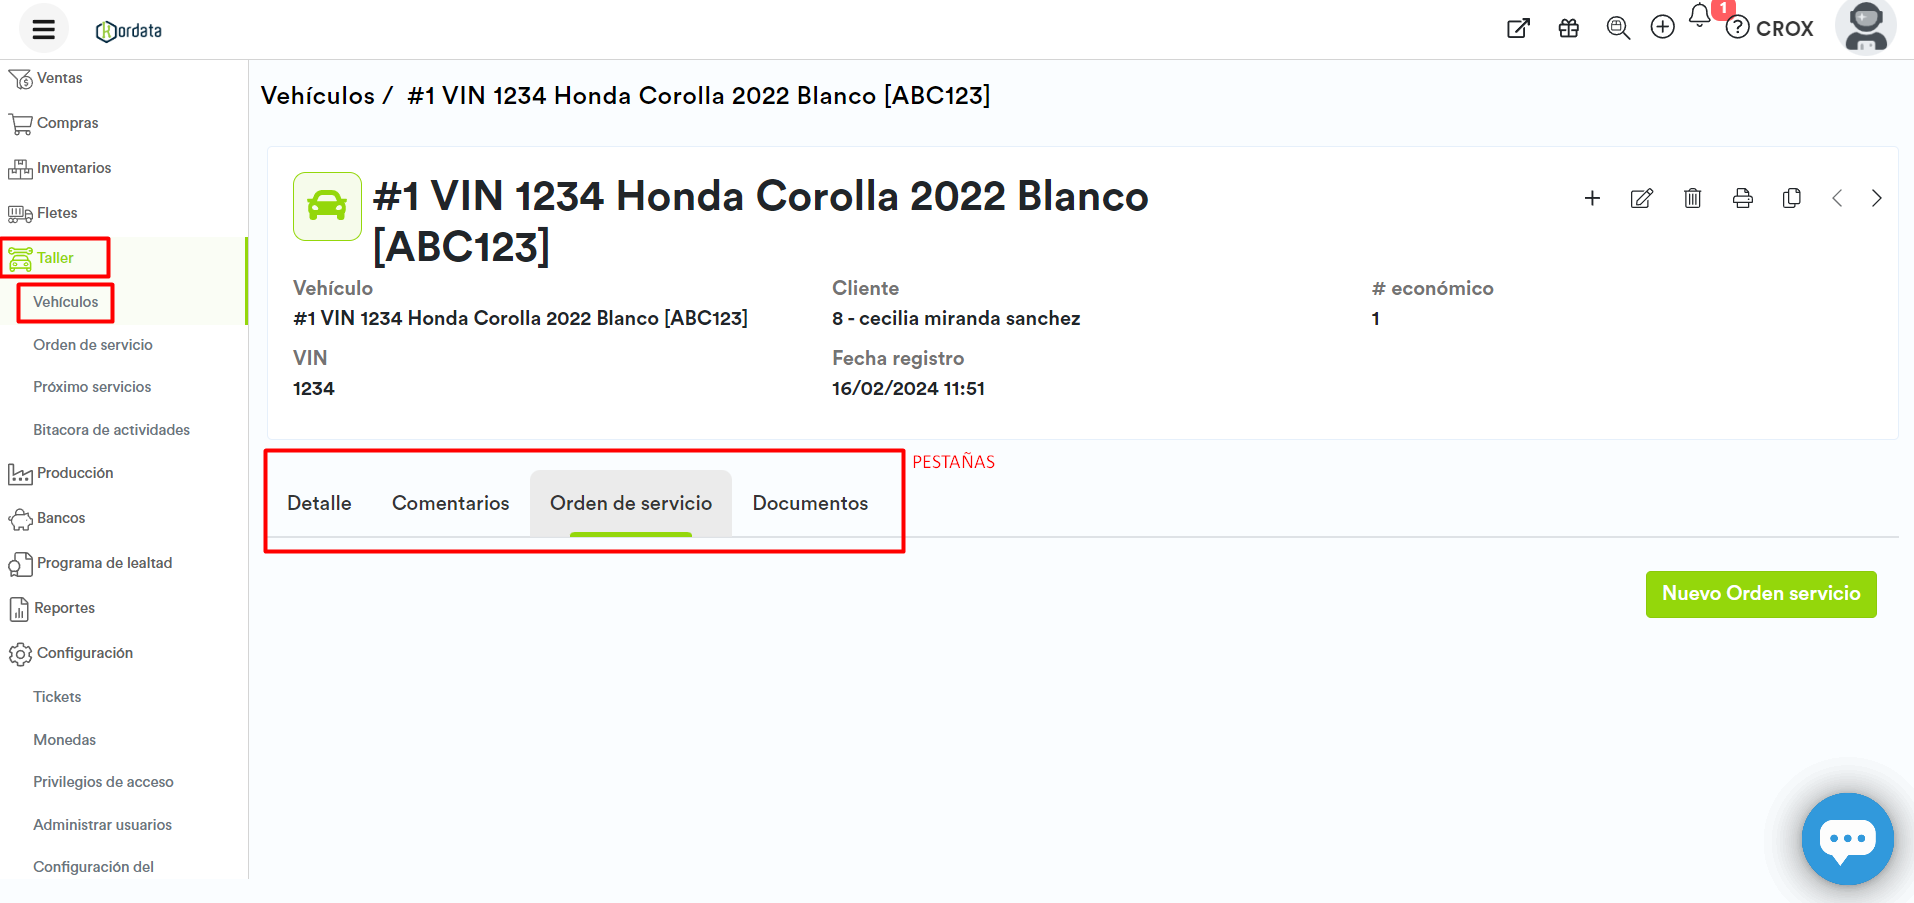Click the Vehículos breadcrumb link

317,96
